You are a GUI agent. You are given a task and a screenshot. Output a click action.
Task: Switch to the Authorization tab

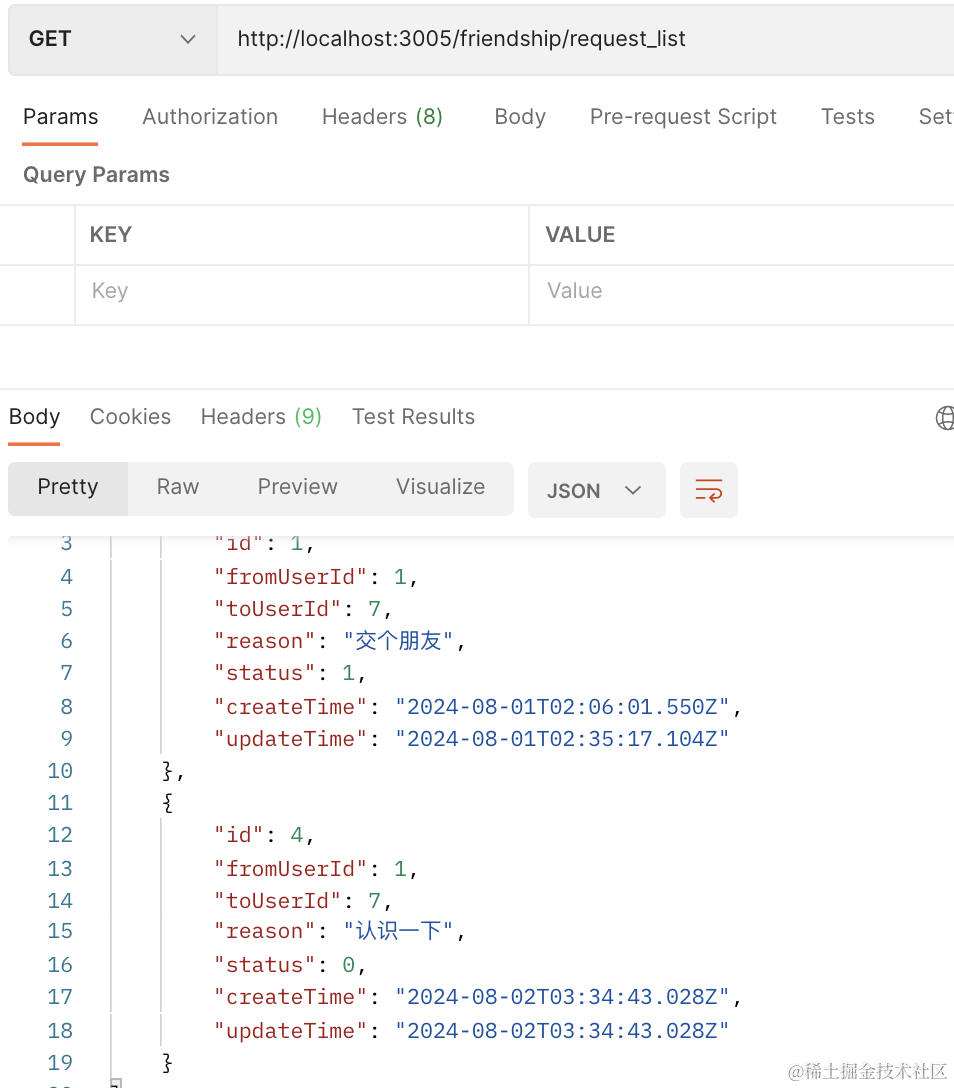coord(210,117)
